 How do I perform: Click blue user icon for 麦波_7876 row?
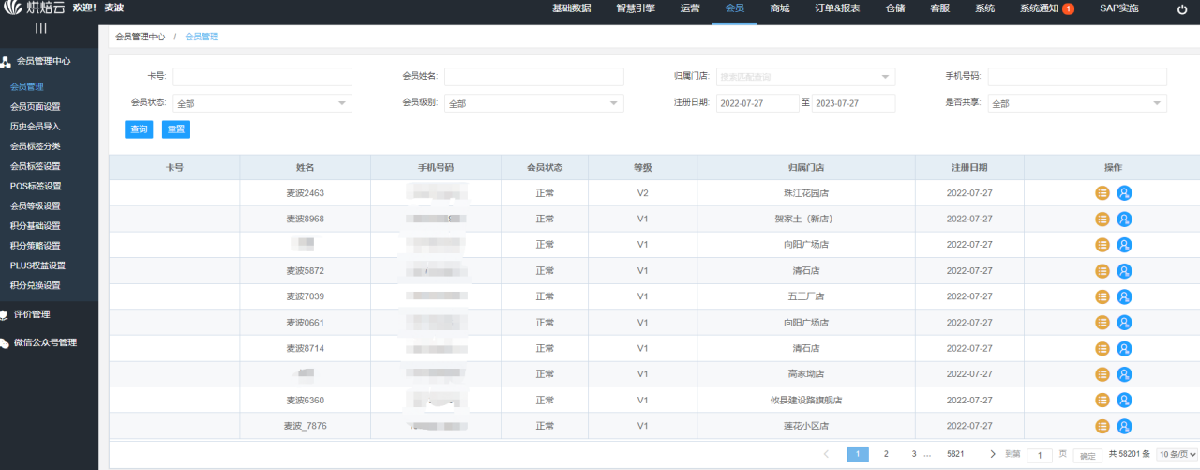click(x=1124, y=426)
